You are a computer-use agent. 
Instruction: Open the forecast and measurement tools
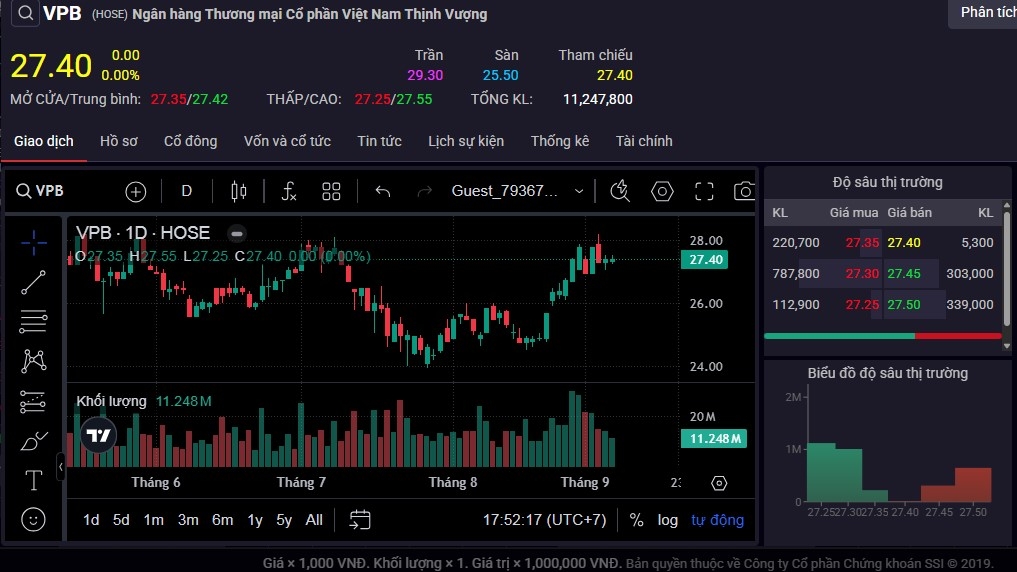coord(34,401)
